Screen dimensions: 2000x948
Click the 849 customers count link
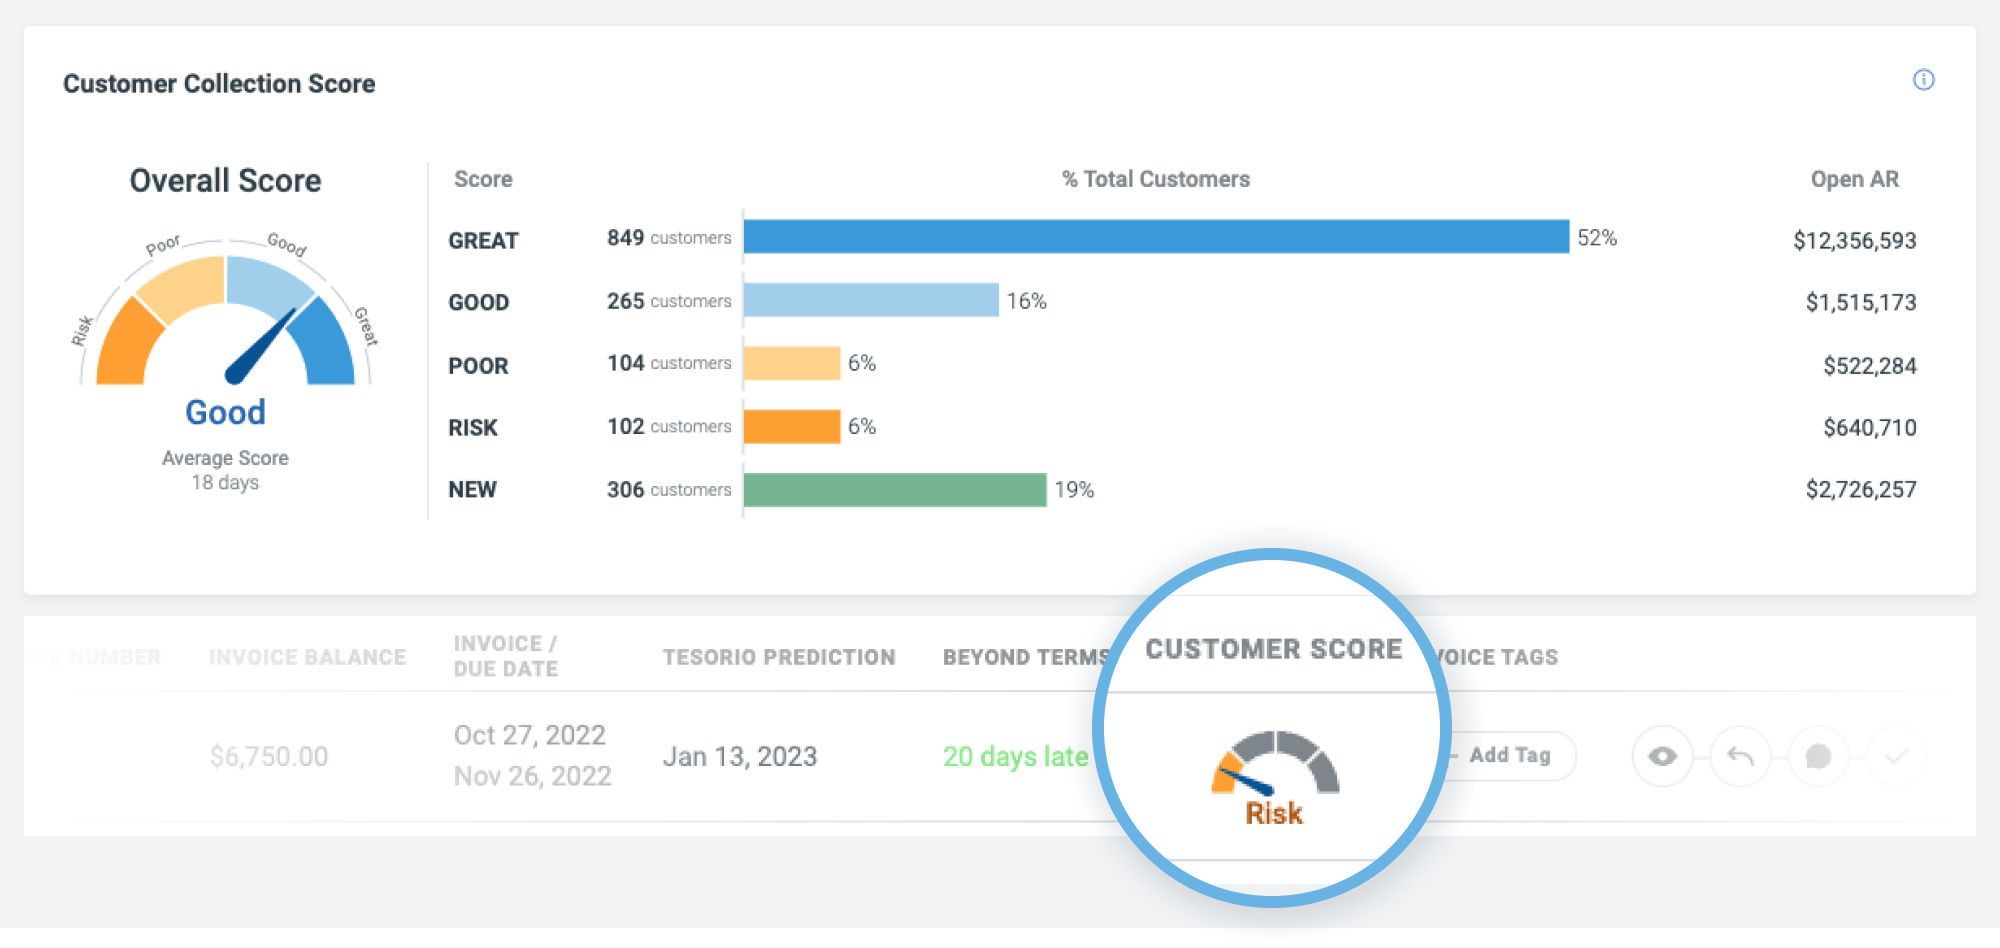point(668,238)
